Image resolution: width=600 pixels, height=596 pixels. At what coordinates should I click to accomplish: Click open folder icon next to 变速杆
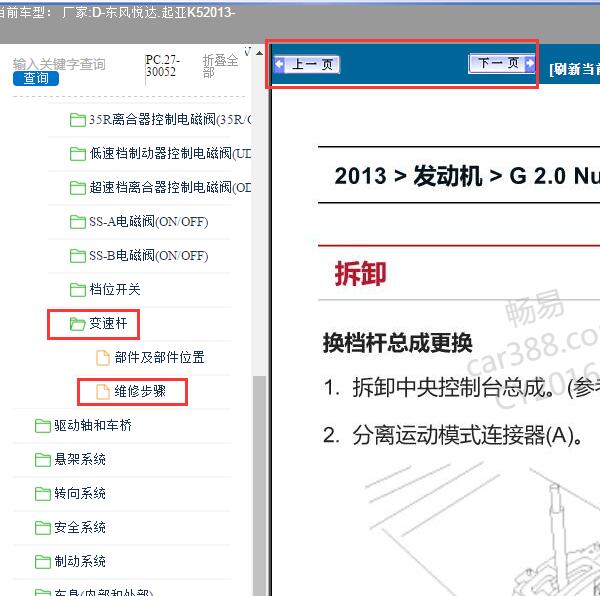[78, 324]
